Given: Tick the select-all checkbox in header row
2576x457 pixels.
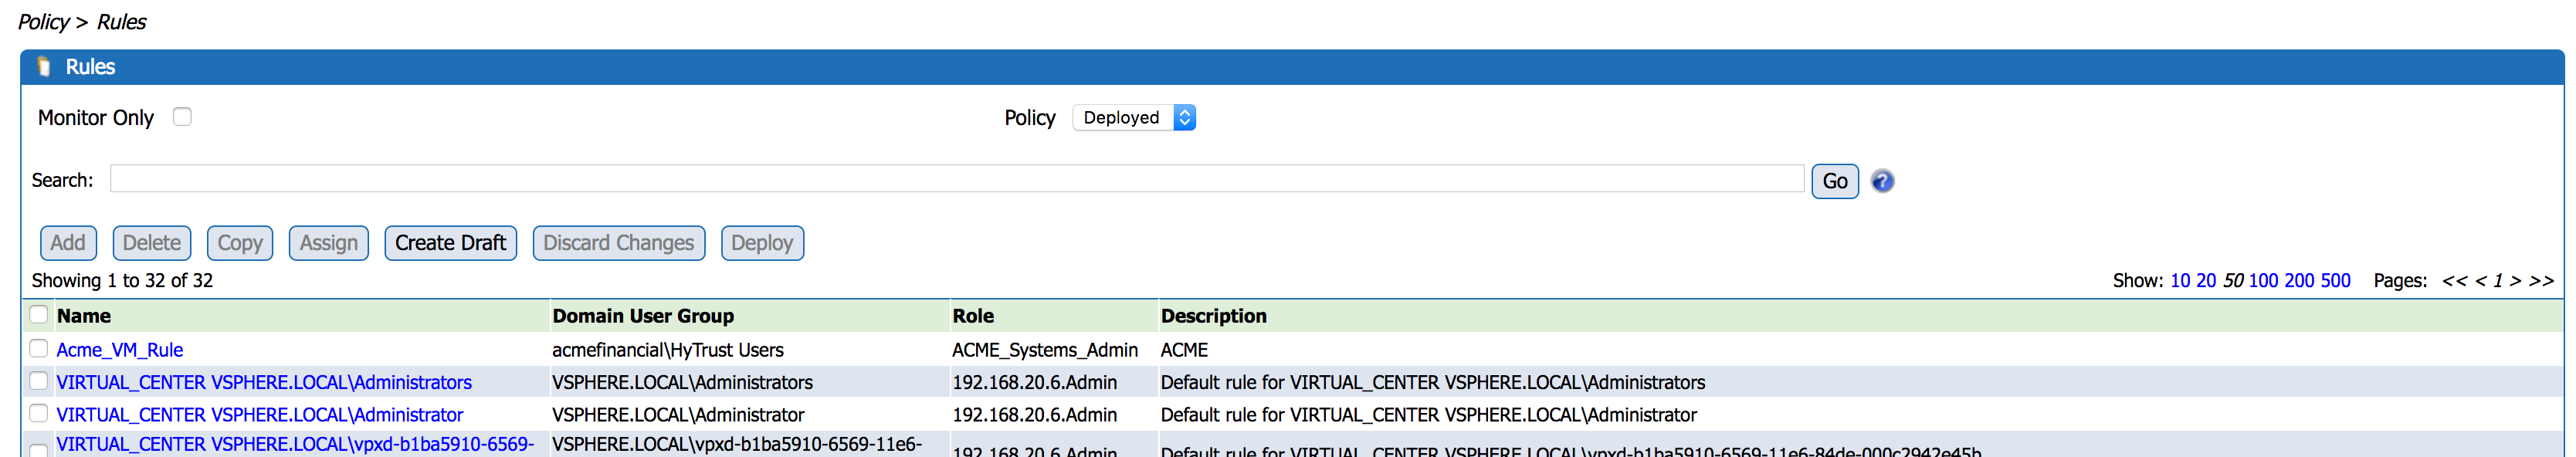Looking at the screenshot, I should (39, 315).
